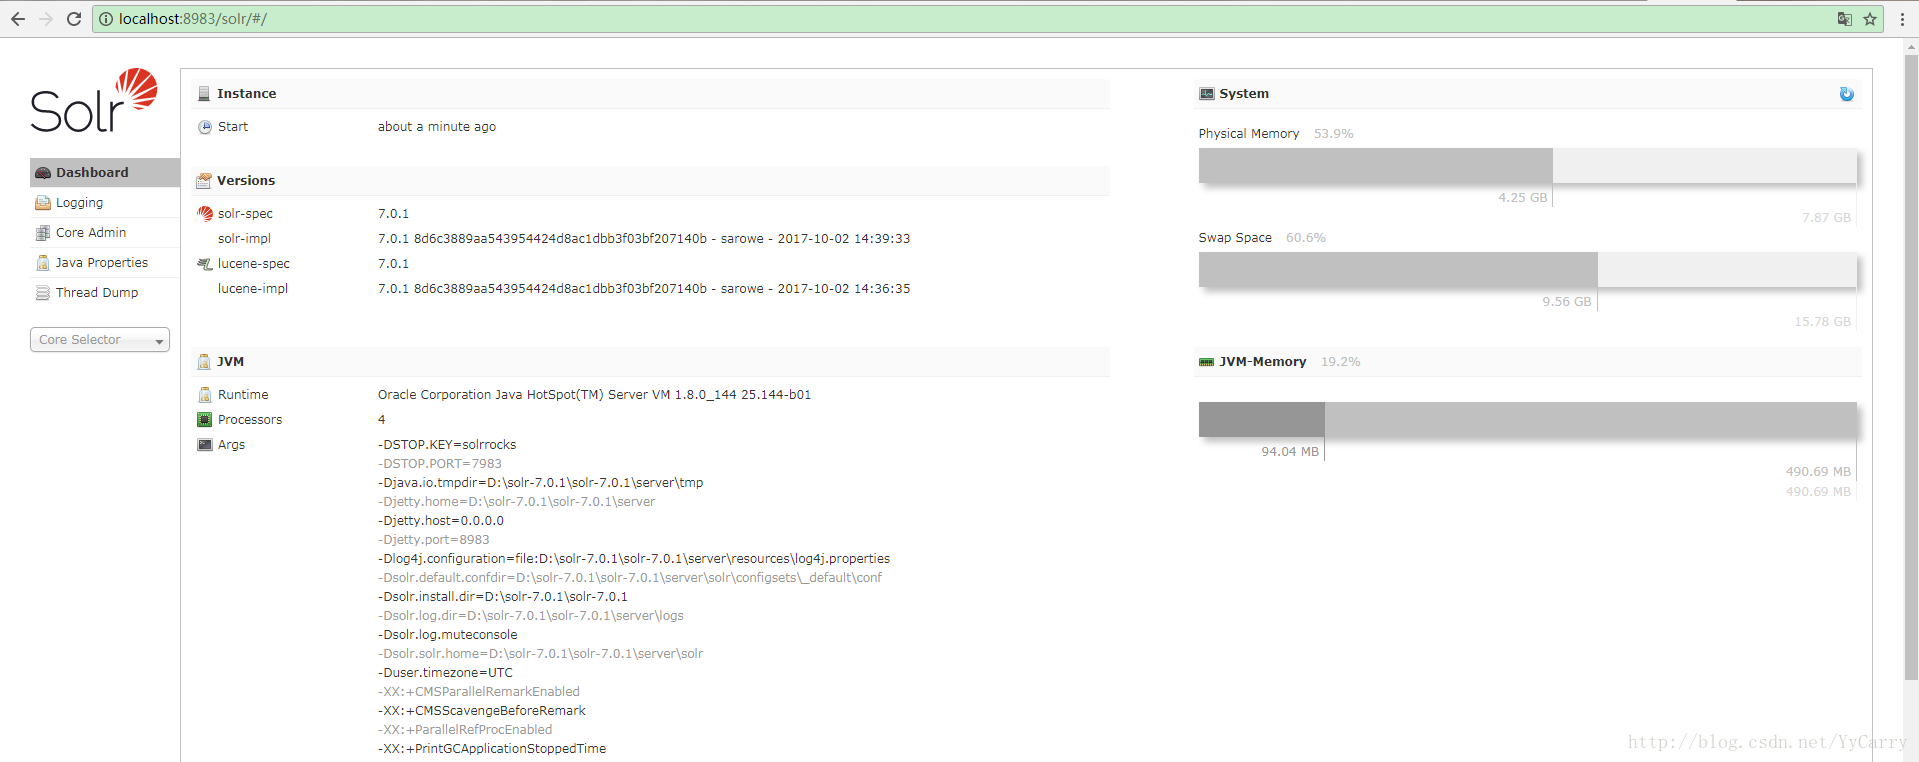Open the browser three-dot menu
Viewport: 1919px width, 762px height.
(x=1902, y=19)
